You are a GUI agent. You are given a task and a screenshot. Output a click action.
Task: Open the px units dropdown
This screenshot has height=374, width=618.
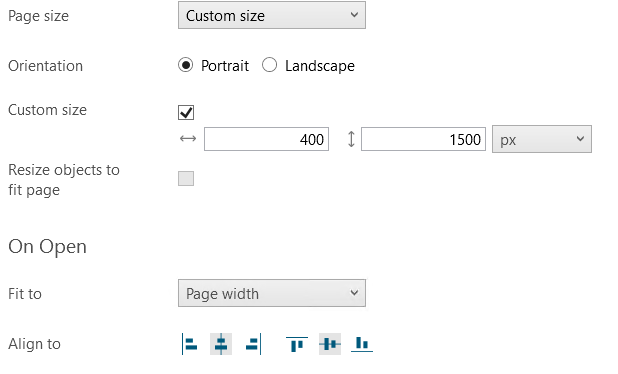542,139
